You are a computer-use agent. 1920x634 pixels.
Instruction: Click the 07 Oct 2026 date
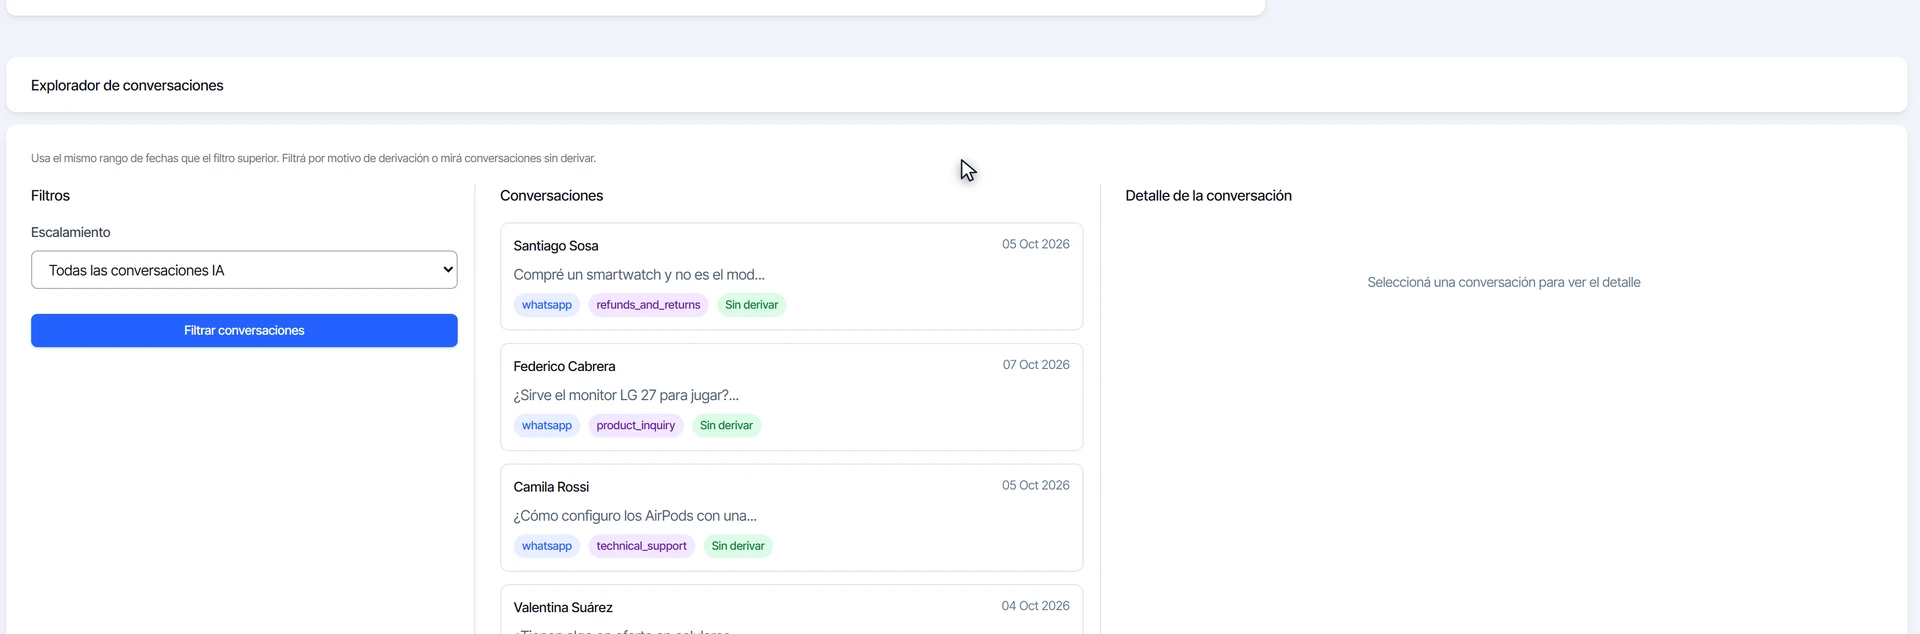tap(1036, 365)
